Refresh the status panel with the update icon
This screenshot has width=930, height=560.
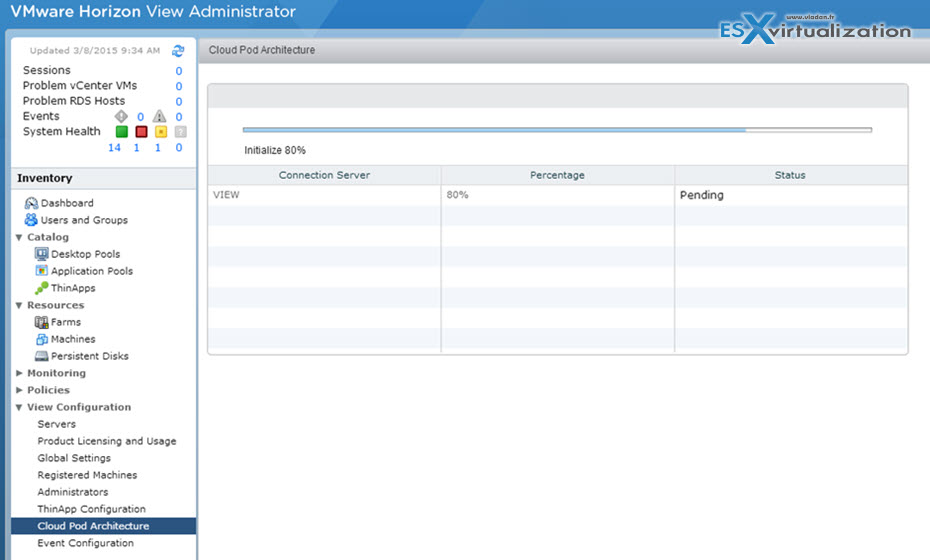178,51
